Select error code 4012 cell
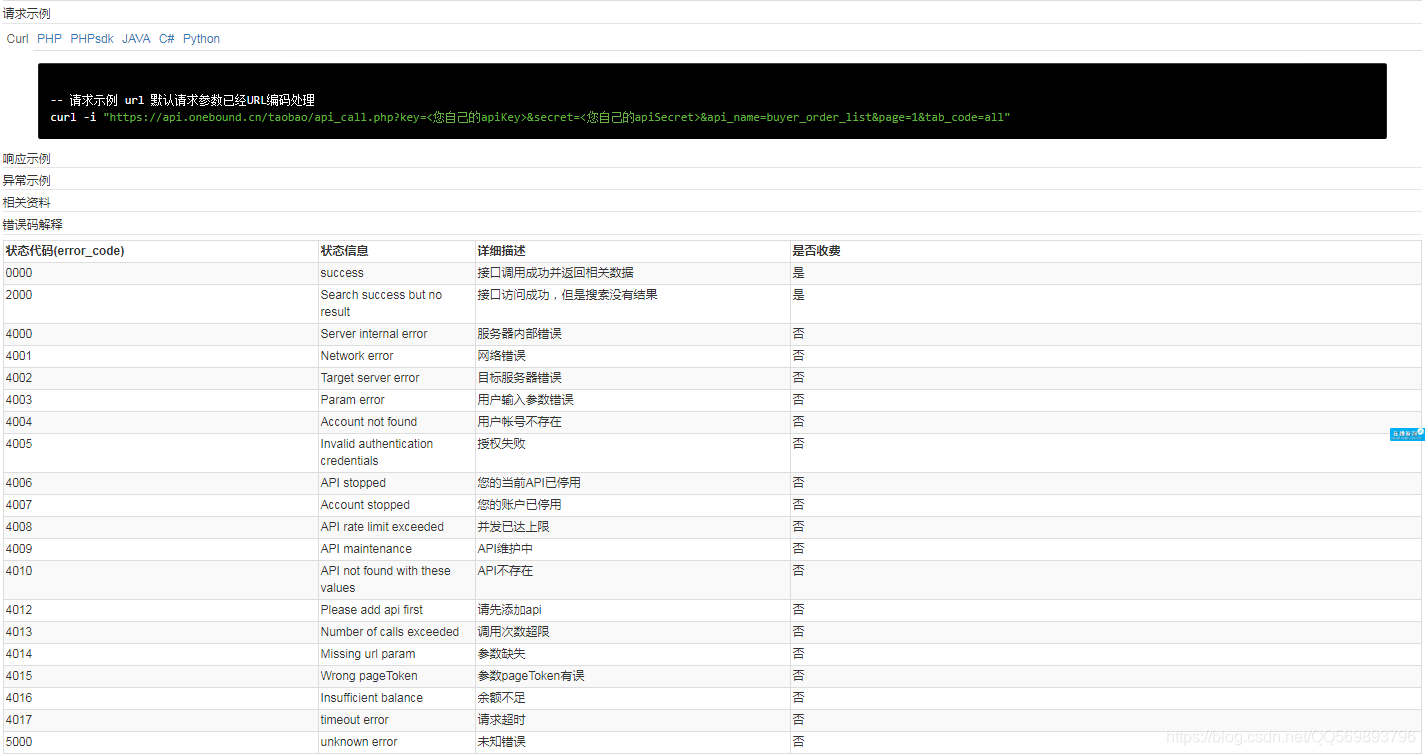 [160, 610]
